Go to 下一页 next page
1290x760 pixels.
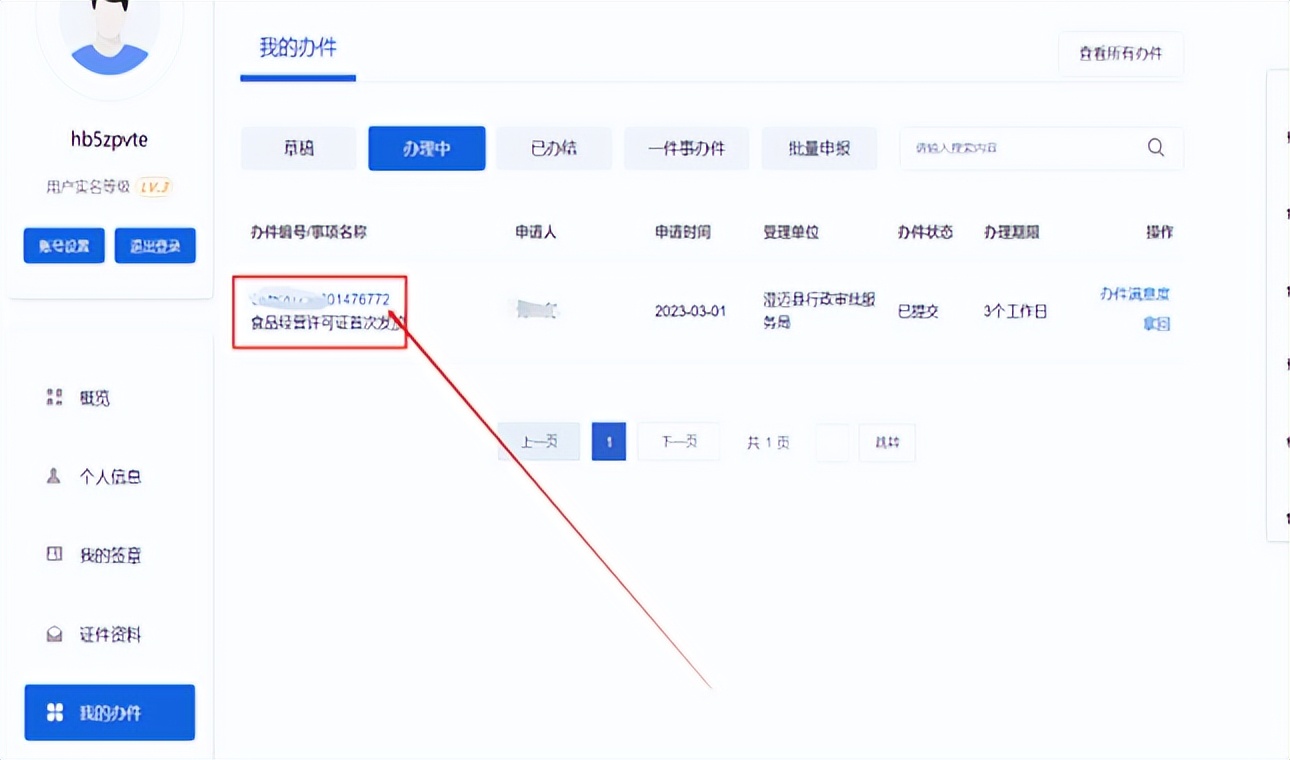coord(678,441)
